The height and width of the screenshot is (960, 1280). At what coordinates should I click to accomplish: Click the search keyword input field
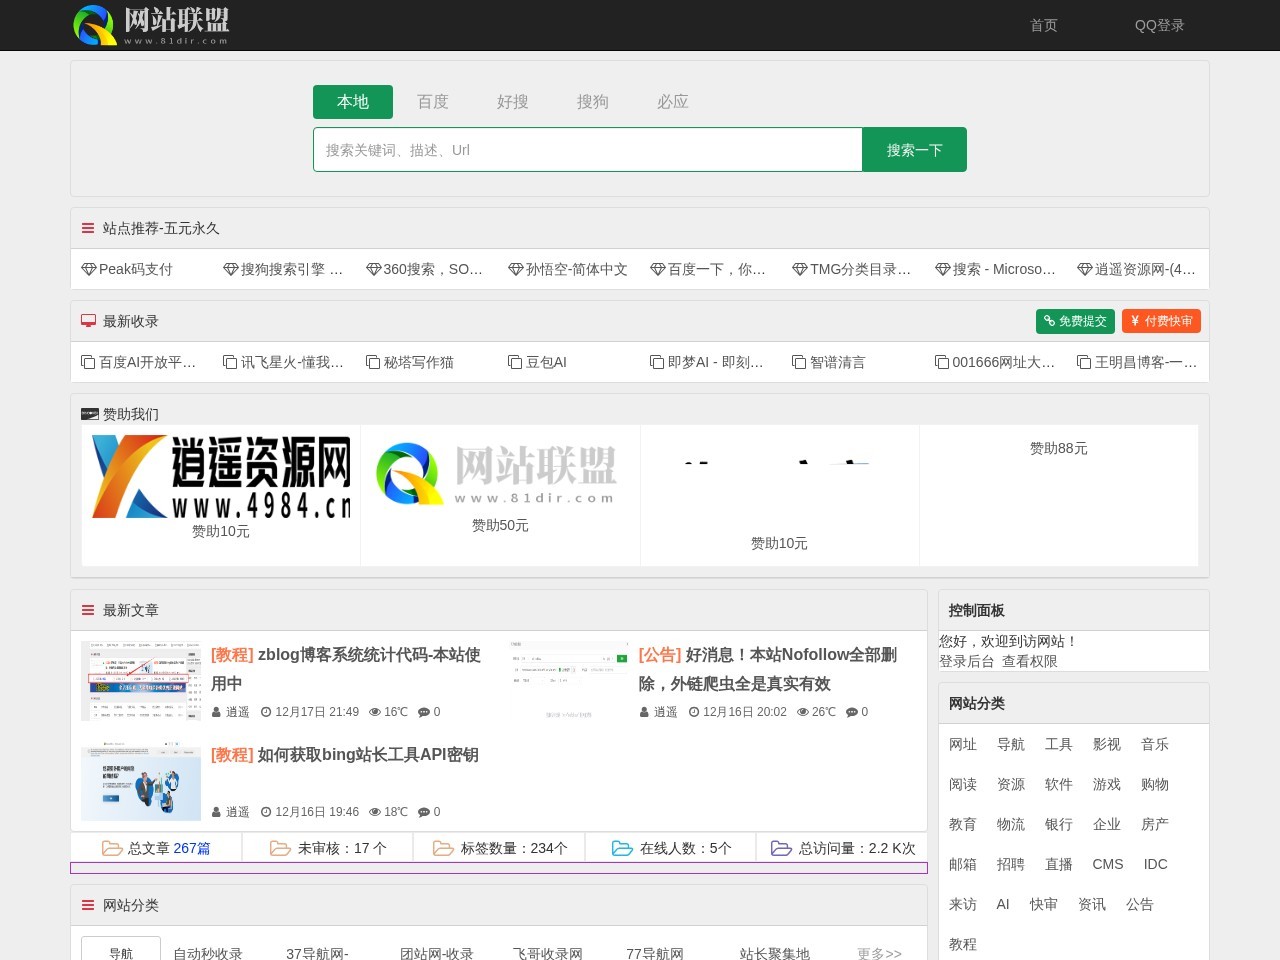pos(588,149)
